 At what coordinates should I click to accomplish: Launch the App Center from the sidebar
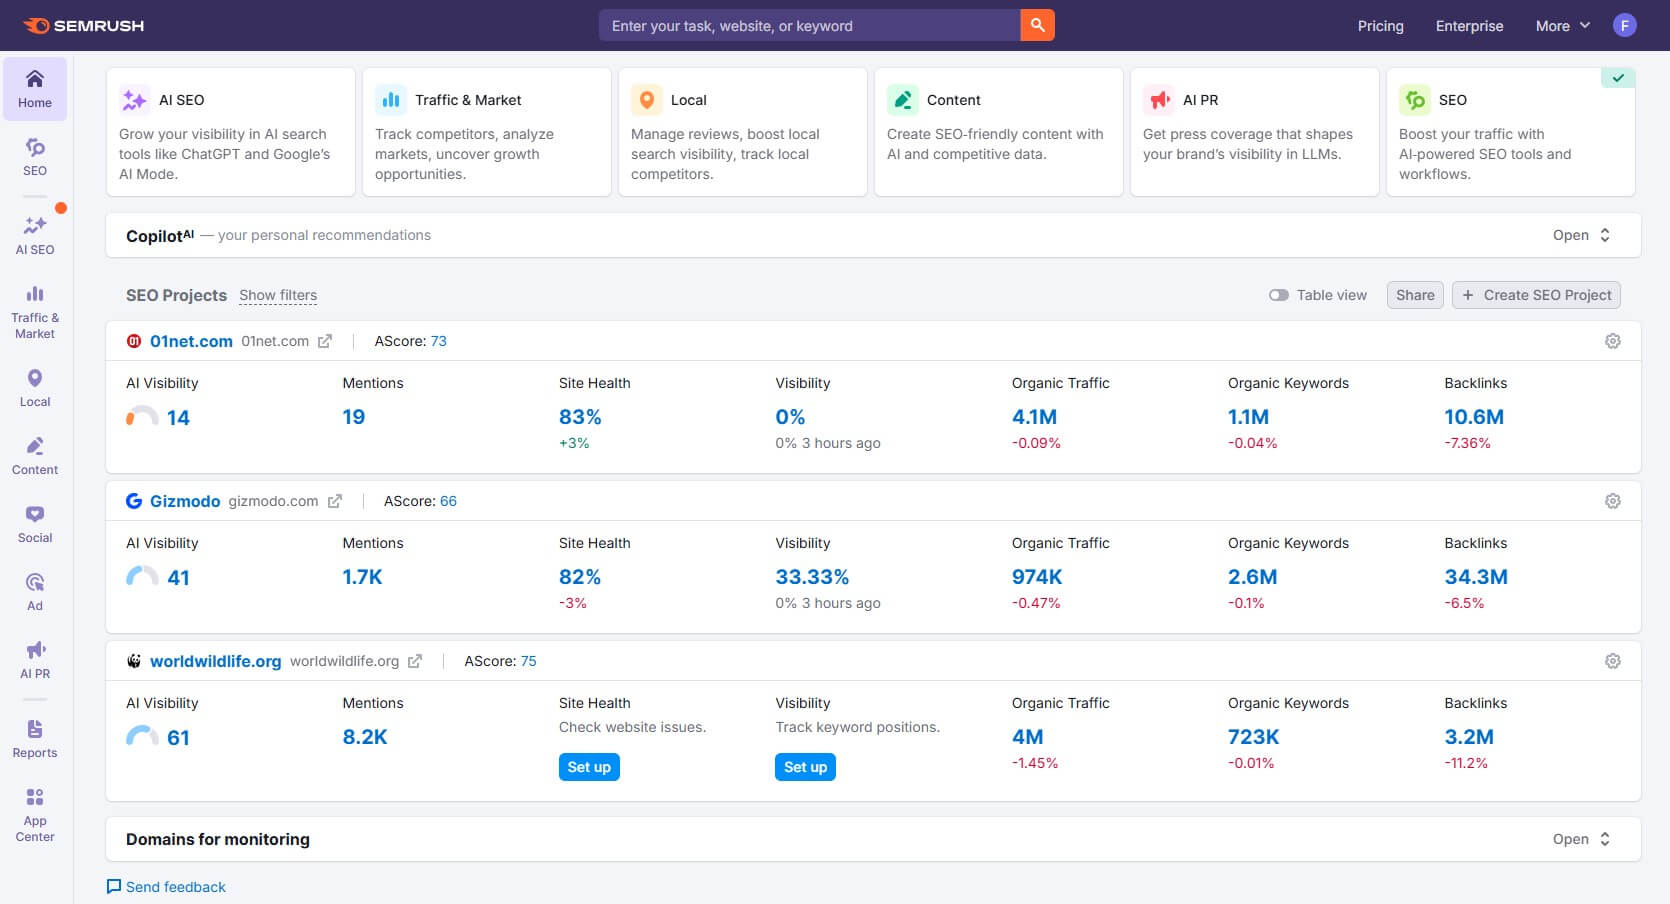click(x=35, y=810)
